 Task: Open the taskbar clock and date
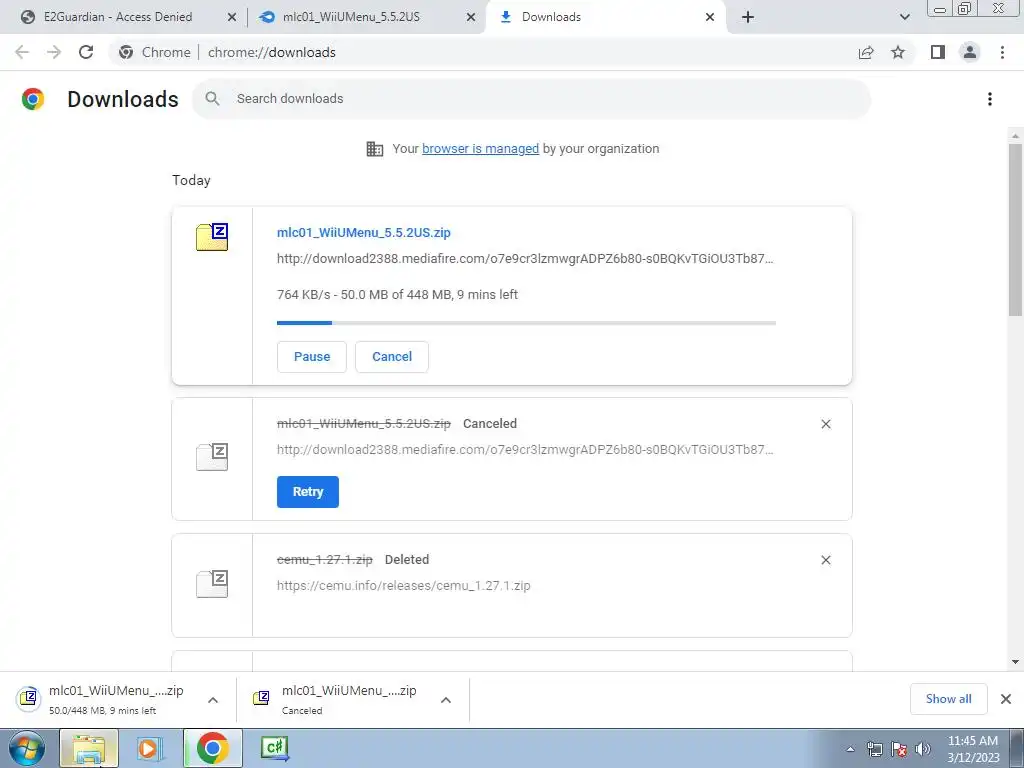pos(973,749)
